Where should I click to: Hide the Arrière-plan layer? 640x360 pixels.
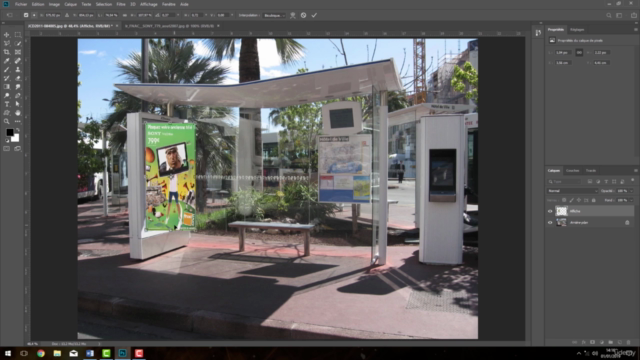pos(550,222)
